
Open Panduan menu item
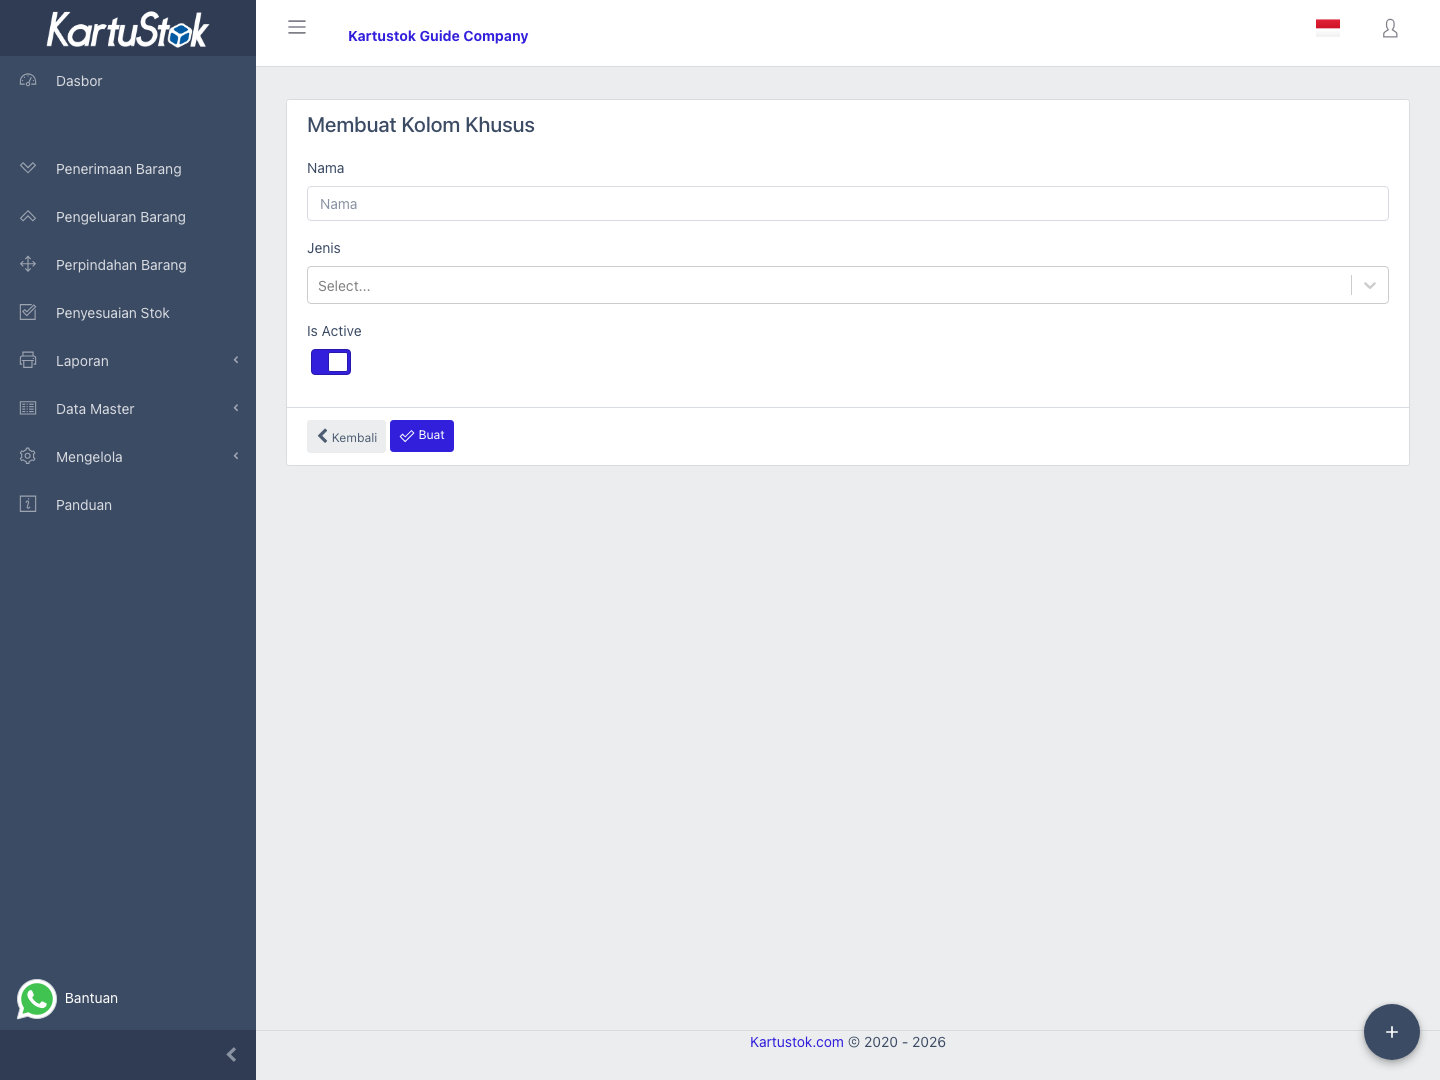128,504
